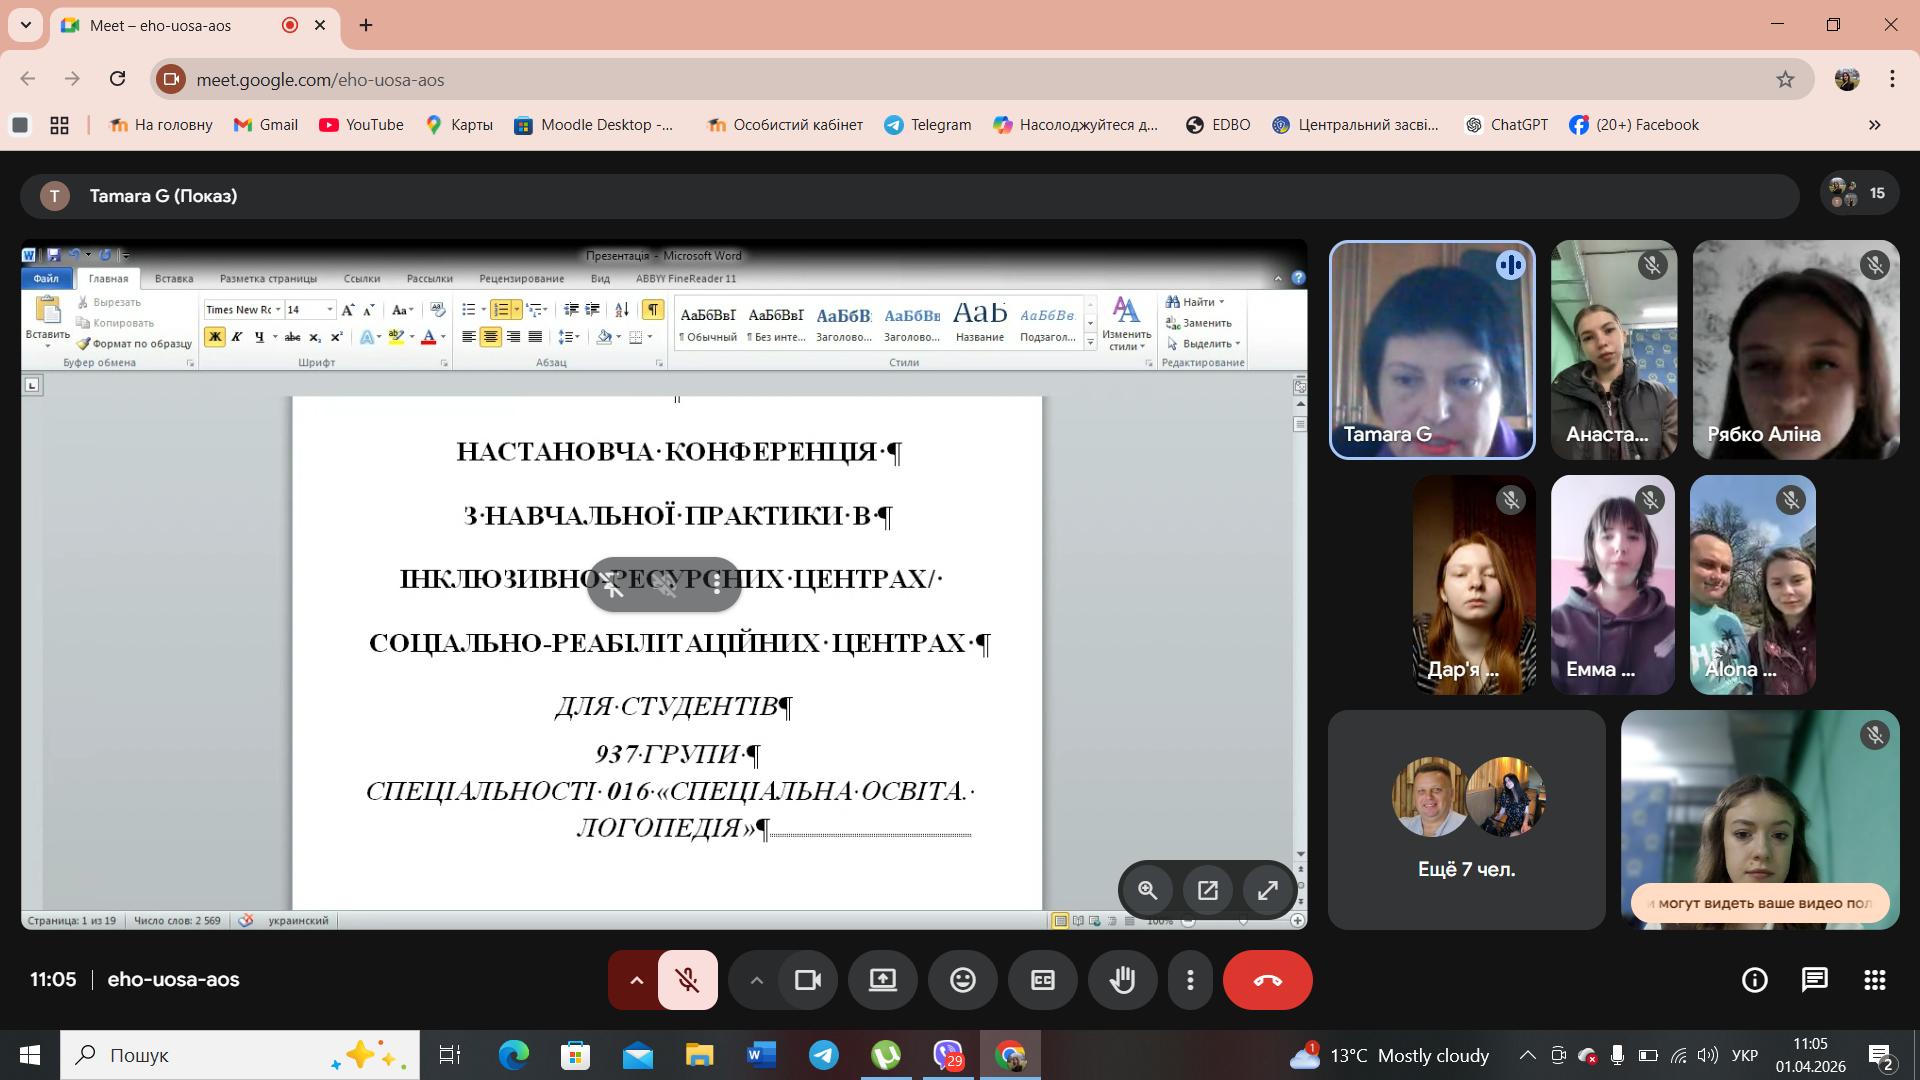Click the present screen icon
This screenshot has width=1920, height=1080.
(x=882, y=980)
